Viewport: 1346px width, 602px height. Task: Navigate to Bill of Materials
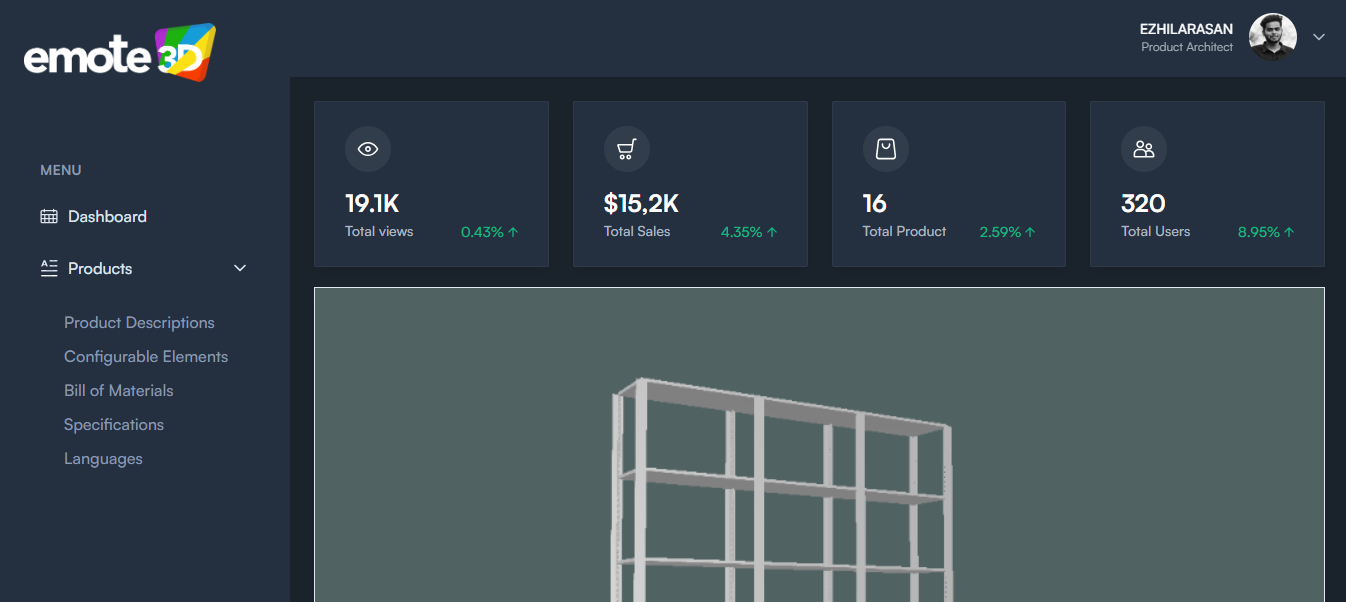pyautogui.click(x=118, y=390)
